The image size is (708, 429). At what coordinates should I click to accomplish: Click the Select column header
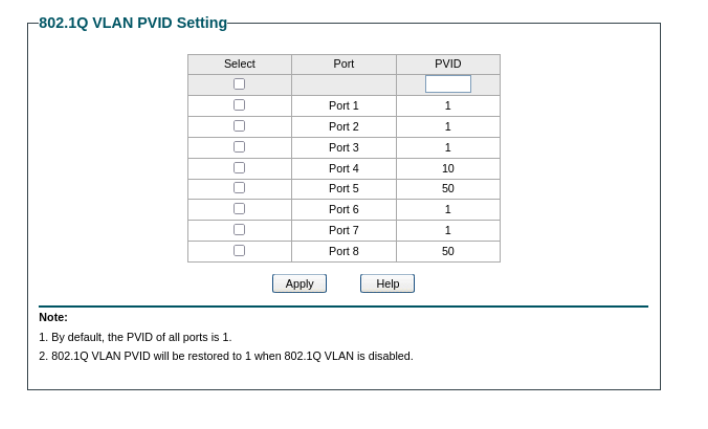click(x=239, y=64)
